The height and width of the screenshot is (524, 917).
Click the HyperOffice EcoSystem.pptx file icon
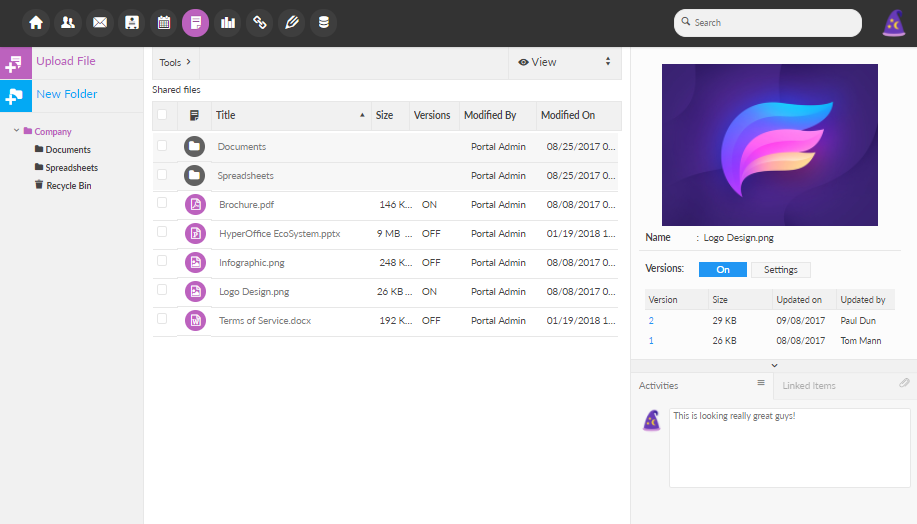pos(195,233)
